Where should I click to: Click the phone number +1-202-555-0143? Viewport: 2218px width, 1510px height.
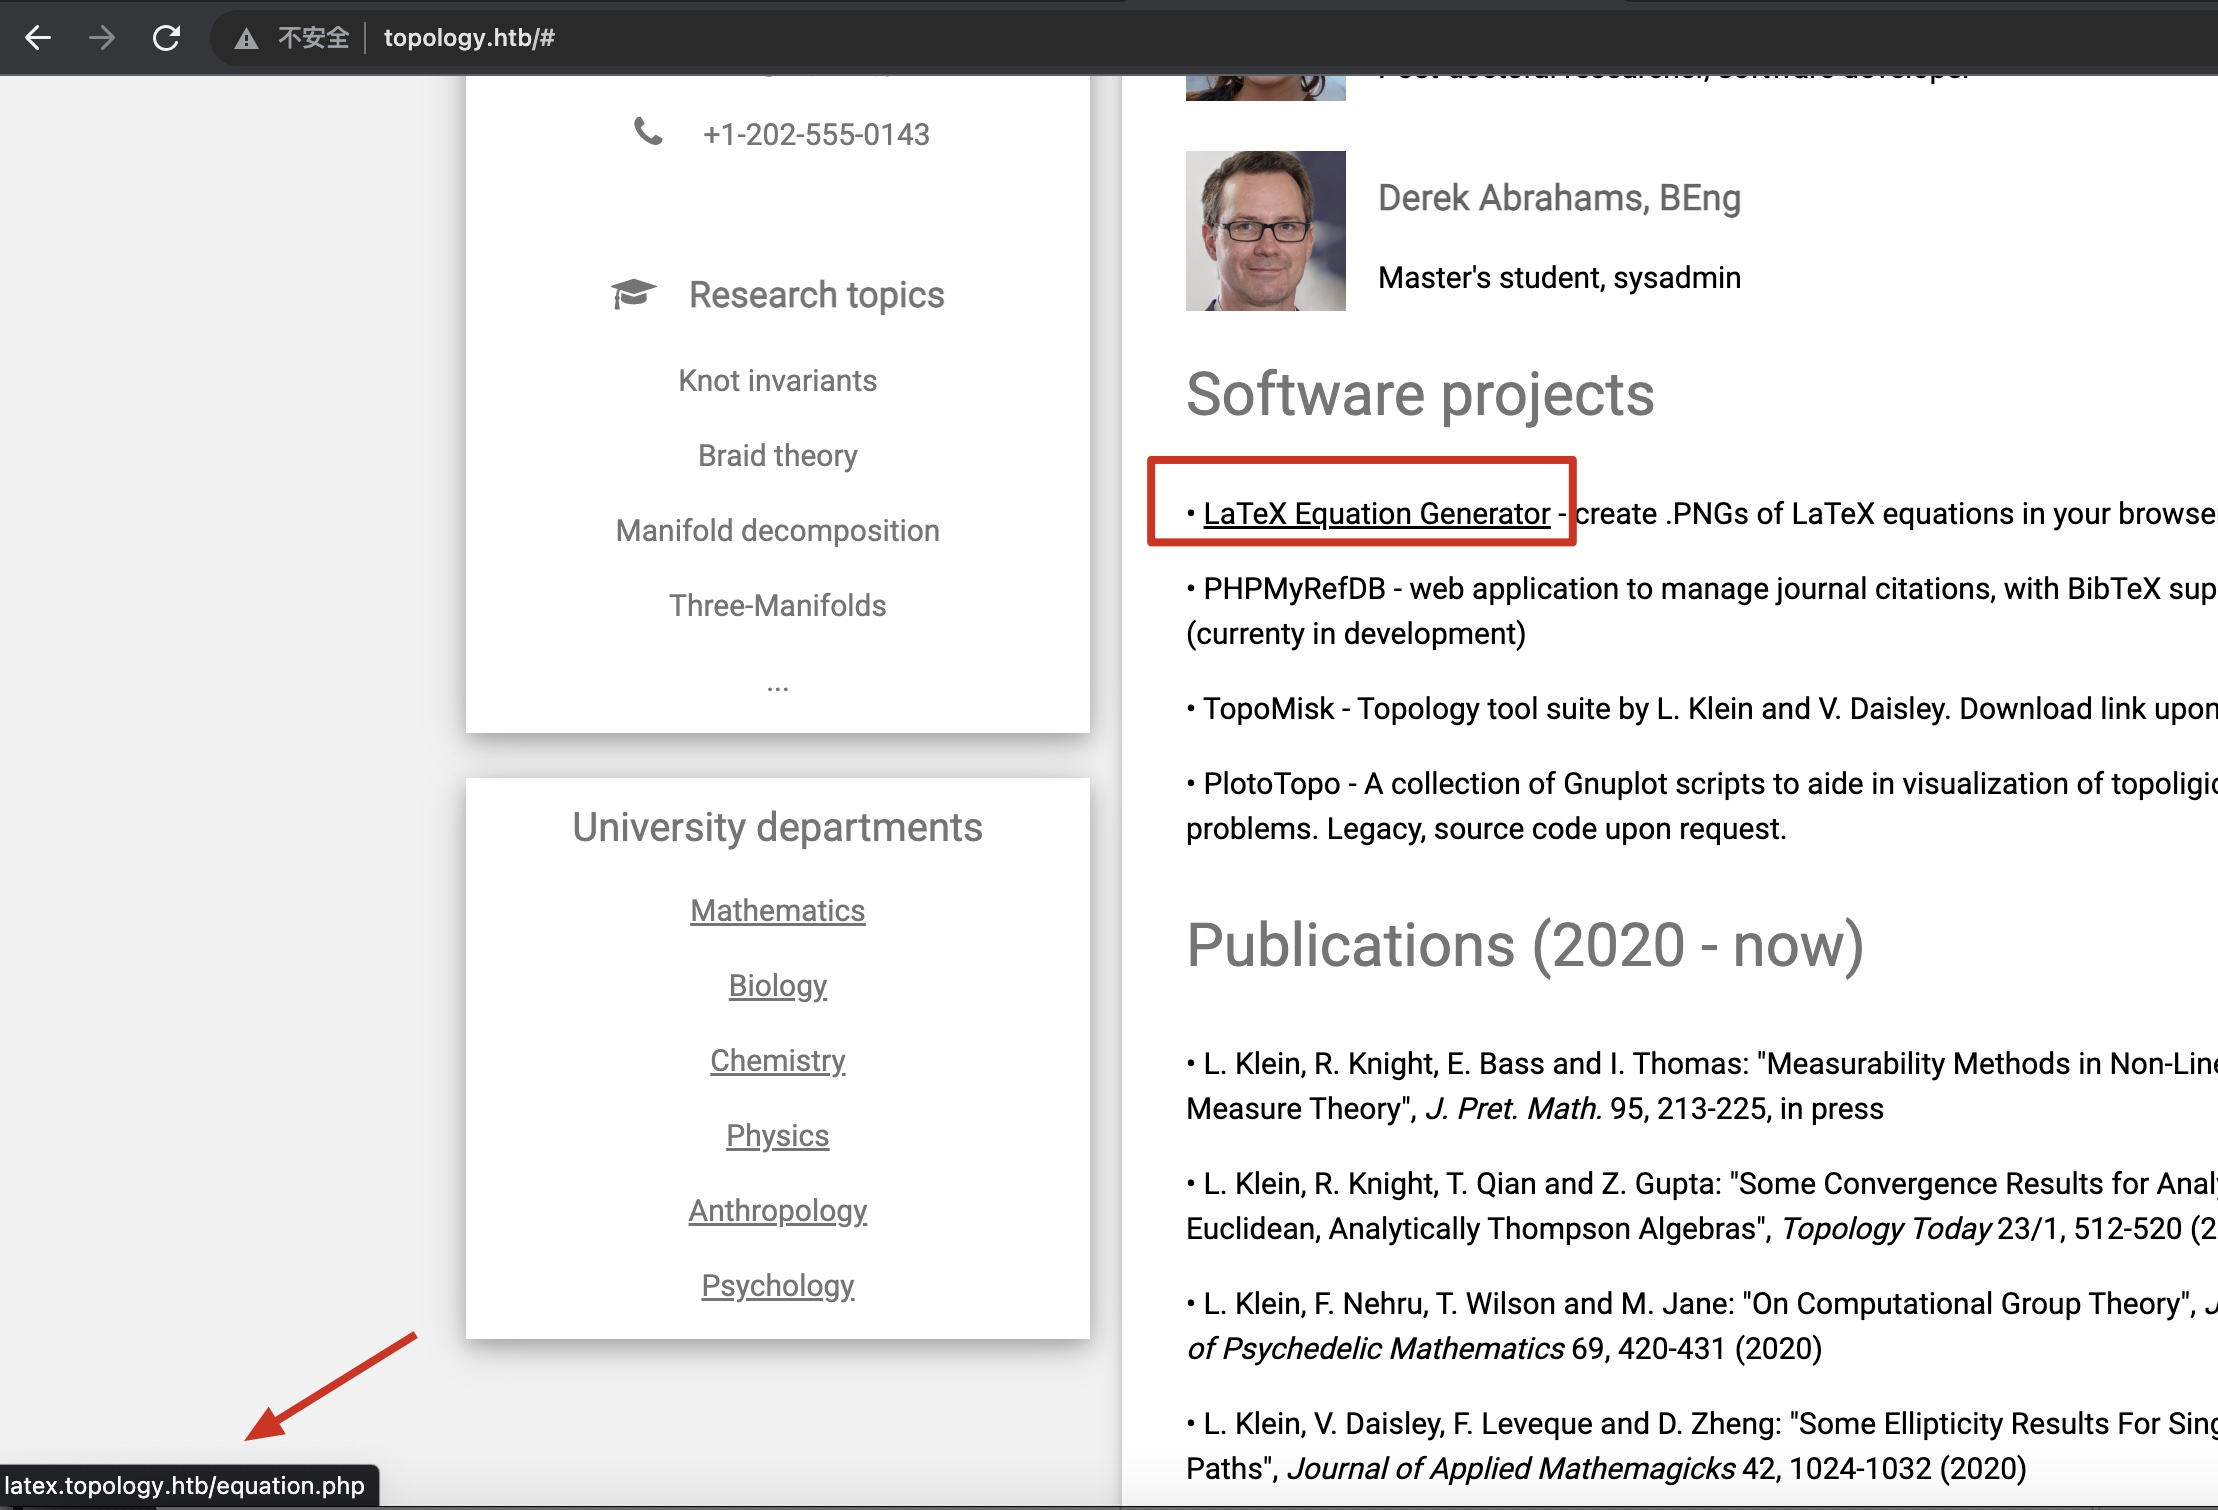[816, 134]
